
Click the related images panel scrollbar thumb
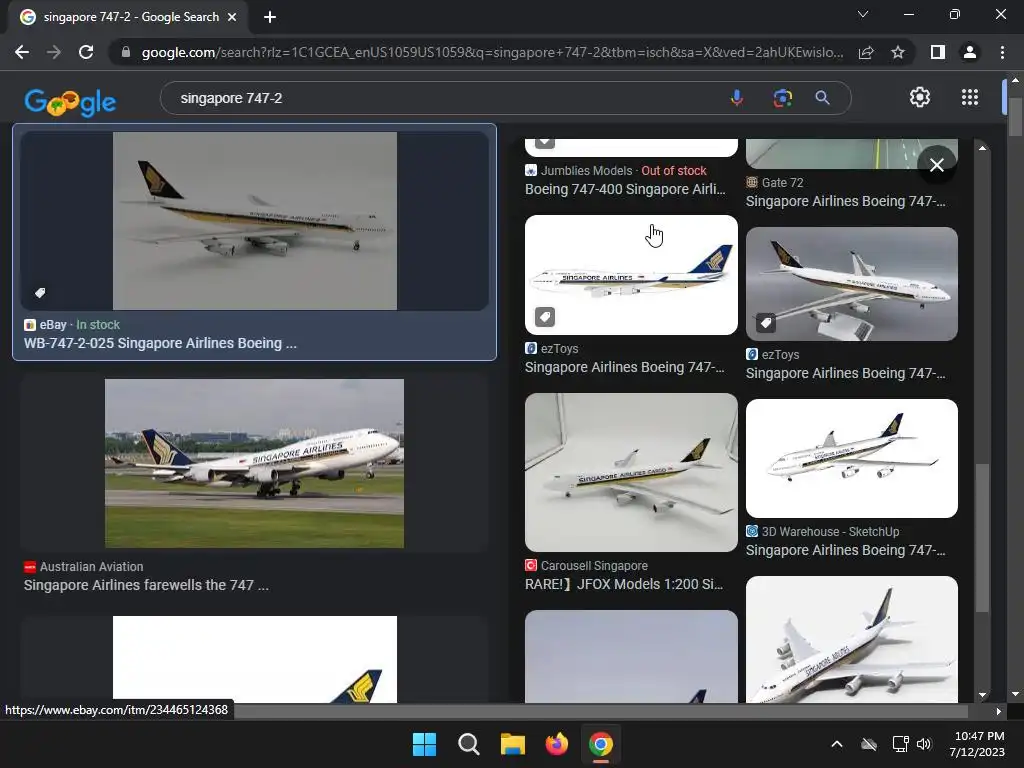982,537
